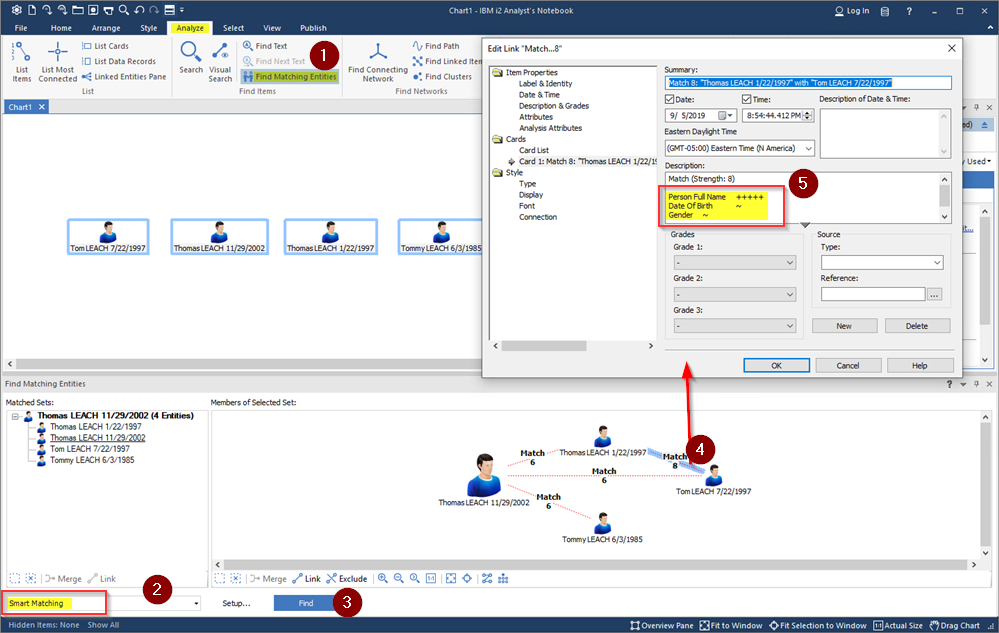Click the Zoom In magnifier in the members toolbar

pyautogui.click(x=384, y=578)
